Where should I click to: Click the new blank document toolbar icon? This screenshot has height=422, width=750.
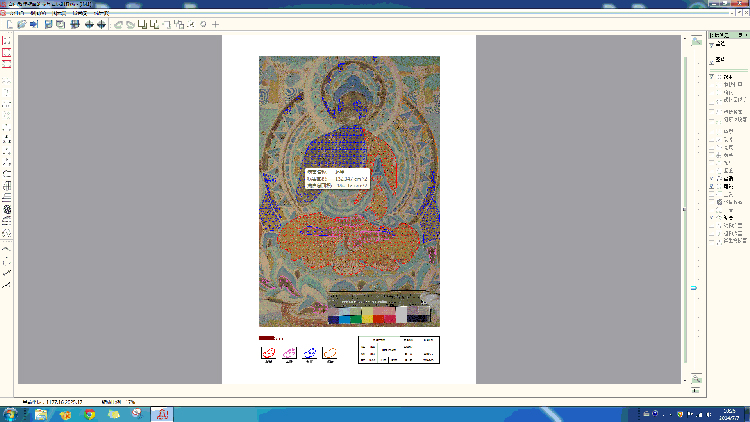10,24
